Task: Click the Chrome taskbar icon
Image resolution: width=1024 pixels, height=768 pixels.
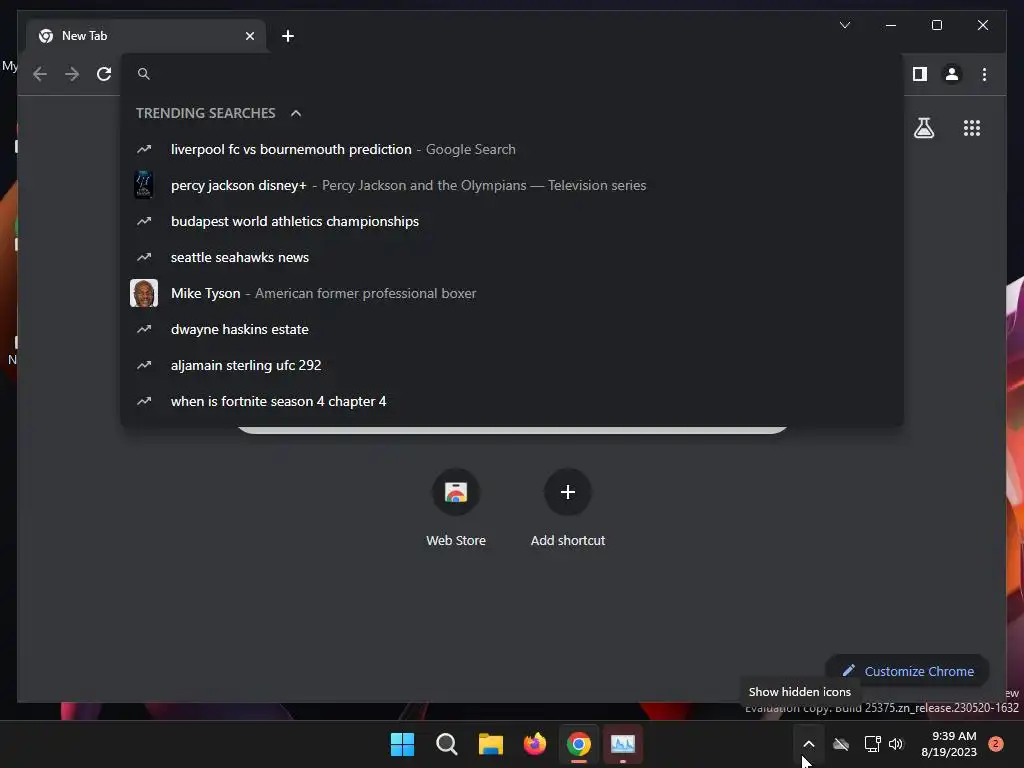Action: [x=579, y=744]
